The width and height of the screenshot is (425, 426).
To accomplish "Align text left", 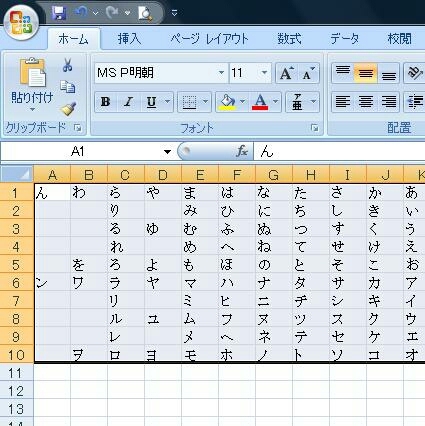I will 343,102.
